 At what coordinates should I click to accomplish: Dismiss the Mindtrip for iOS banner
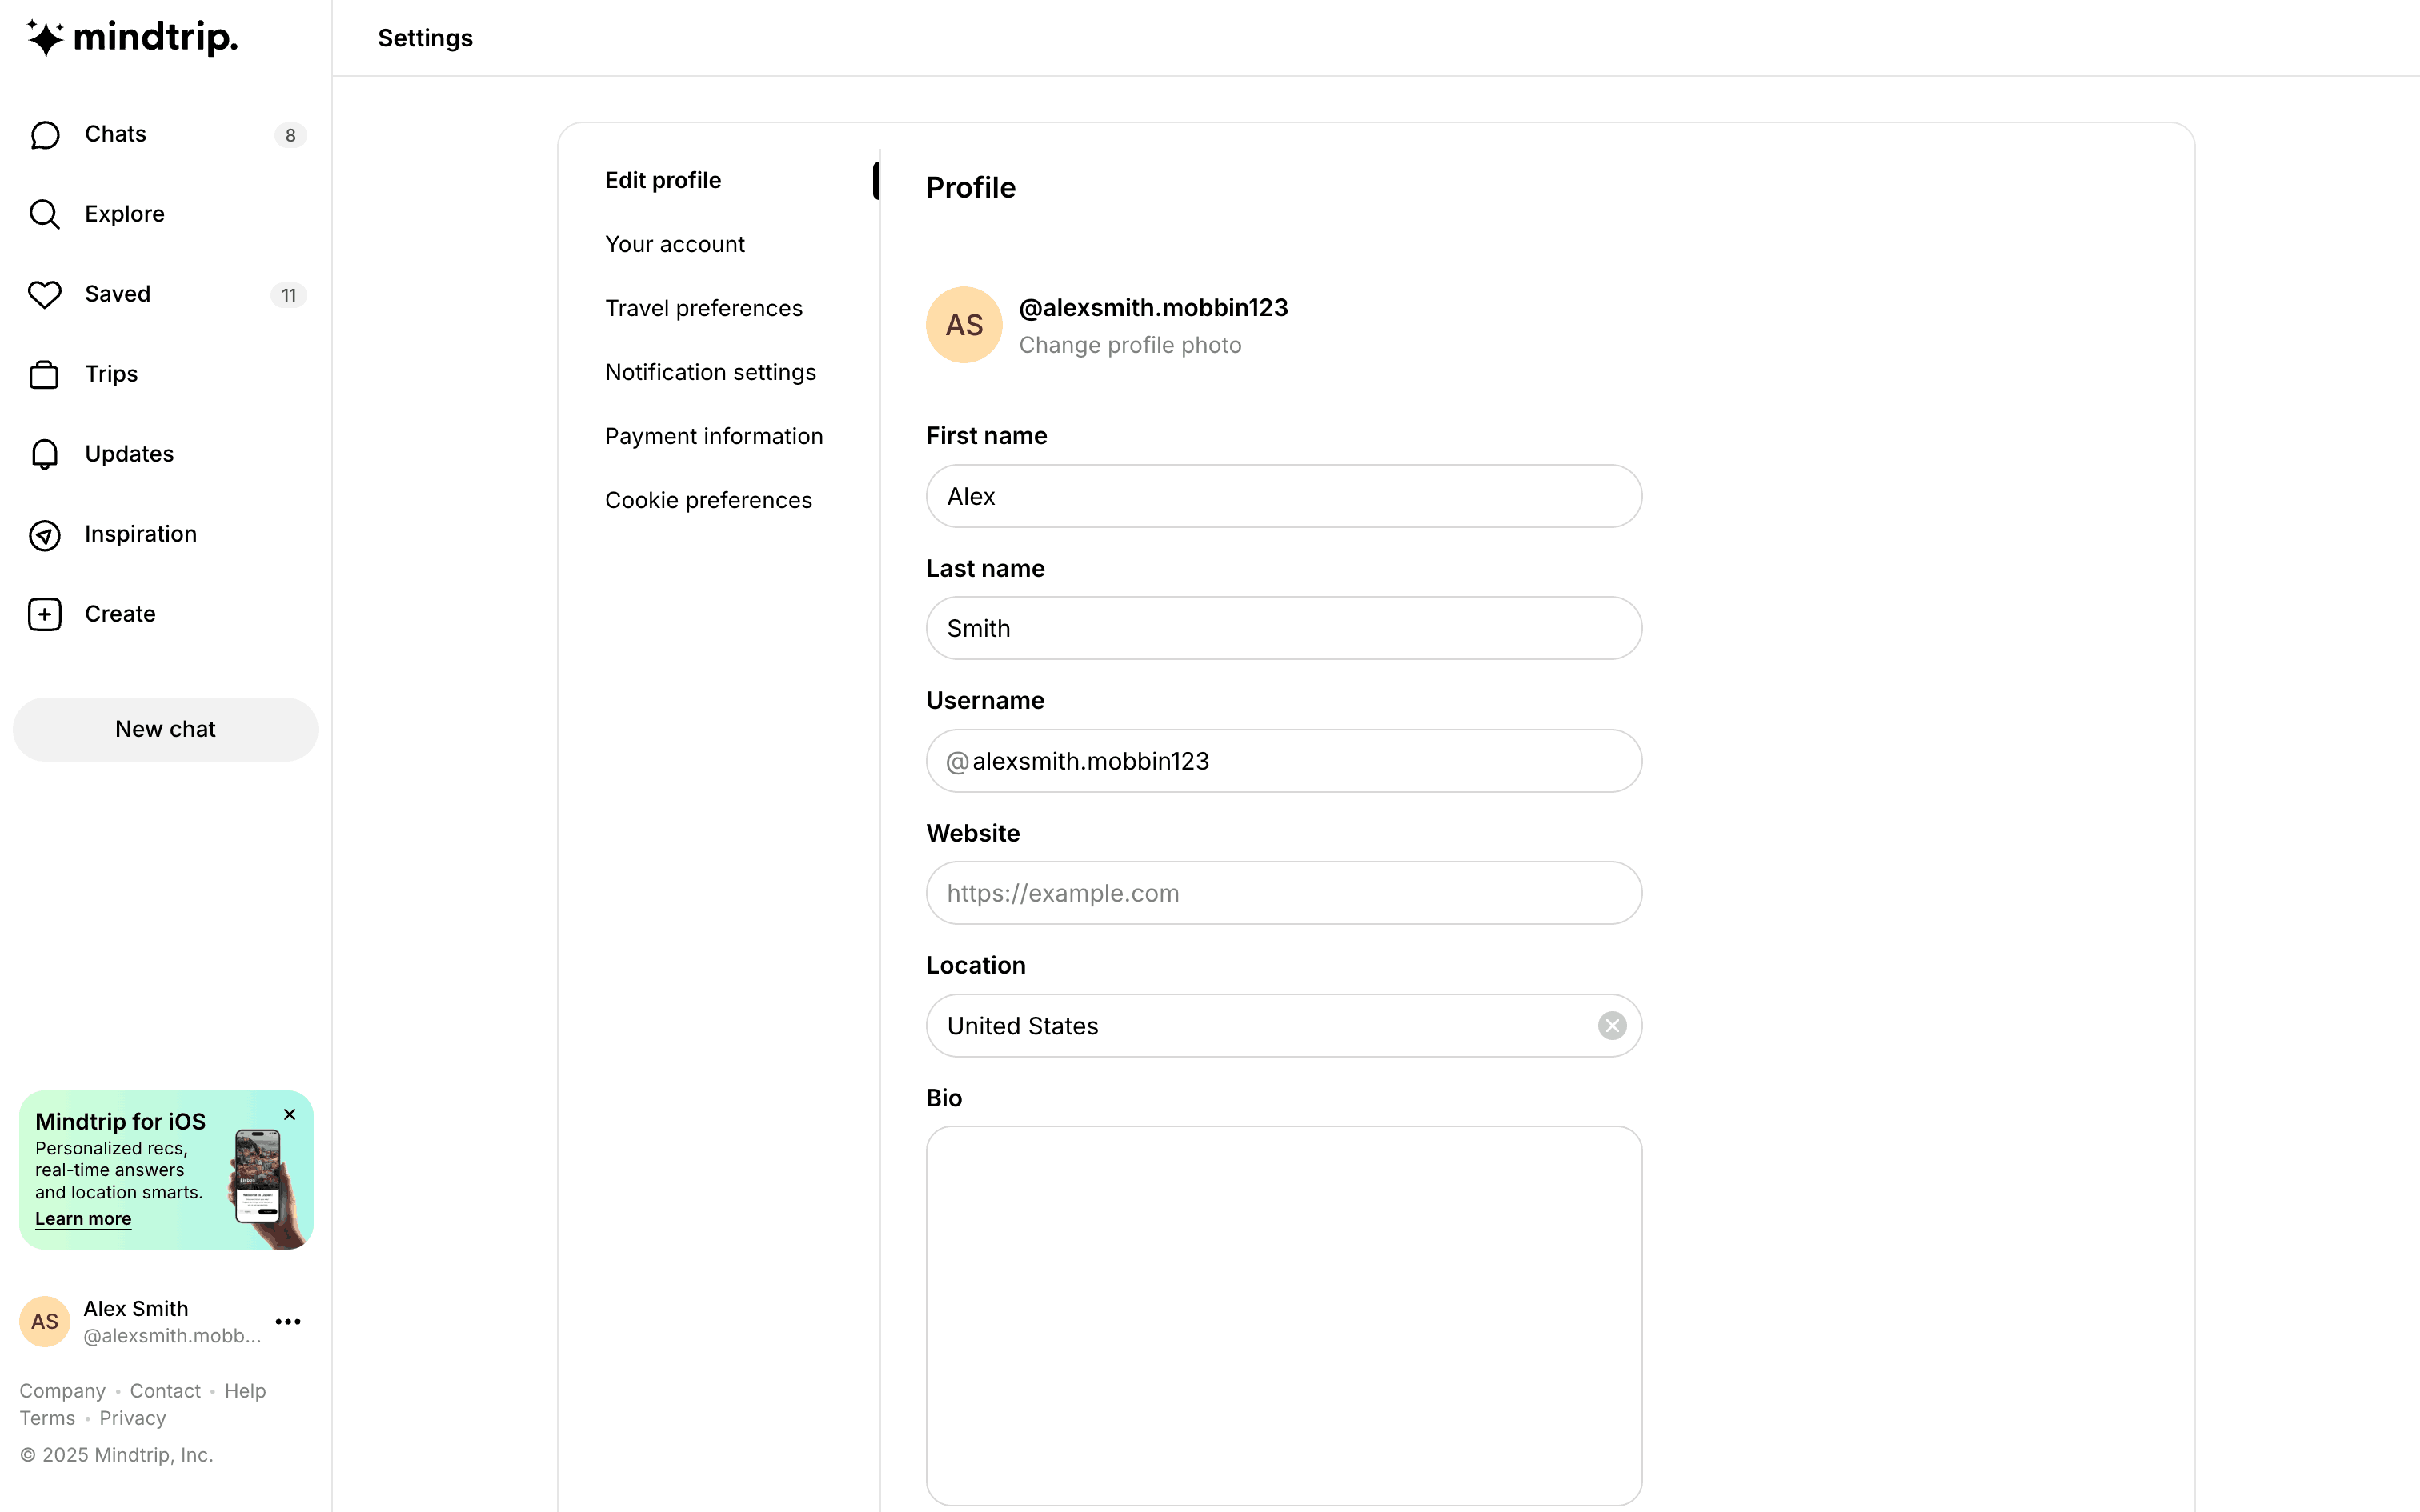click(290, 1115)
